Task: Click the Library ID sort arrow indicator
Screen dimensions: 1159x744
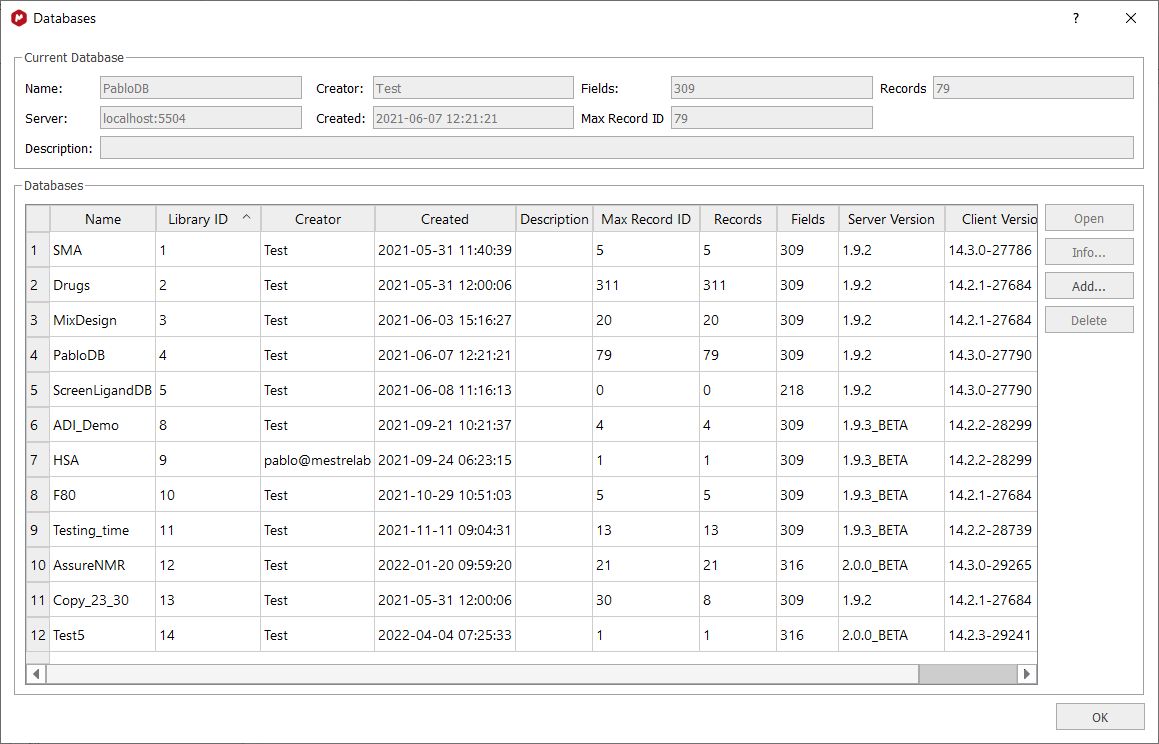Action: point(247,217)
